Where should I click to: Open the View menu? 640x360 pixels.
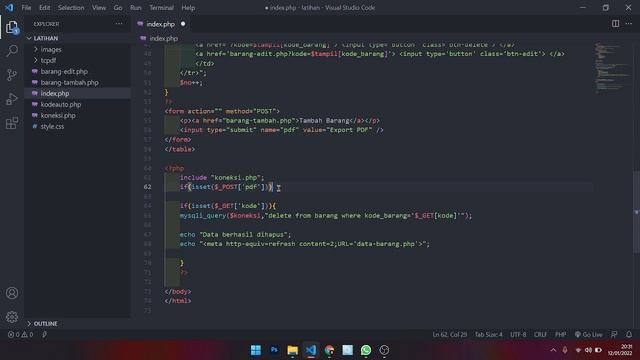pos(99,7)
